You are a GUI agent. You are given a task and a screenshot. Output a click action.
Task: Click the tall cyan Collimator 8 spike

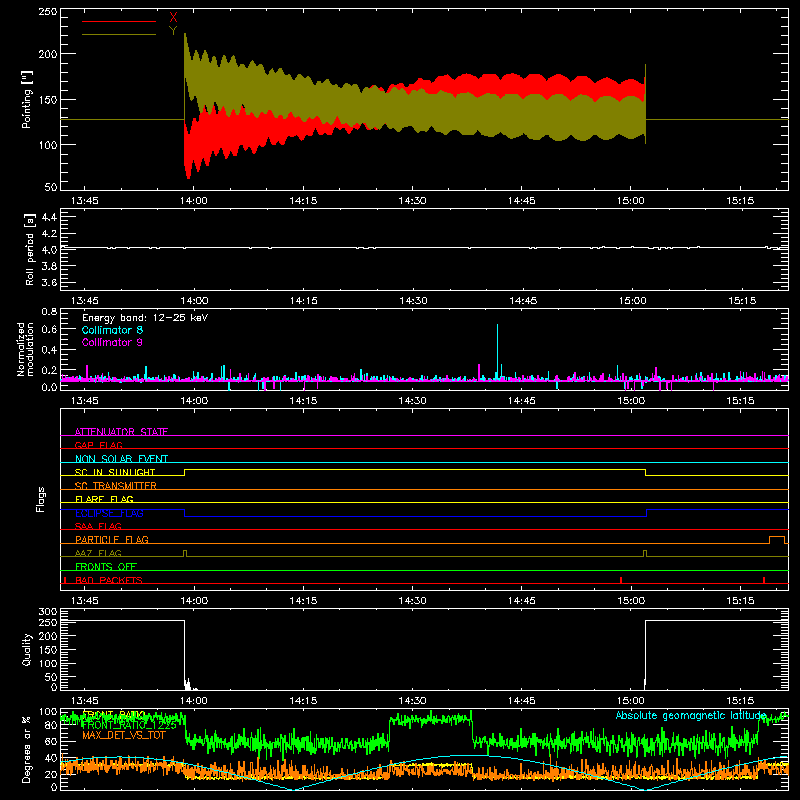[x=497, y=351]
